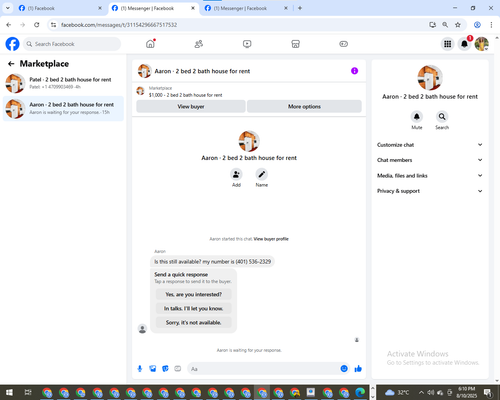The image size is (500, 400).
Task: Send quick reply 'Sorry, it's not available.'
Action: (x=193, y=322)
